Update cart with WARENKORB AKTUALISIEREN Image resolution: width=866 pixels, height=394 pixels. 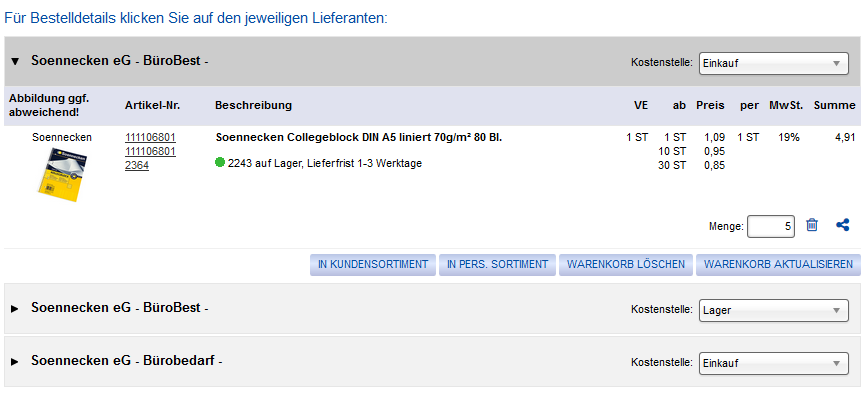click(778, 265)
